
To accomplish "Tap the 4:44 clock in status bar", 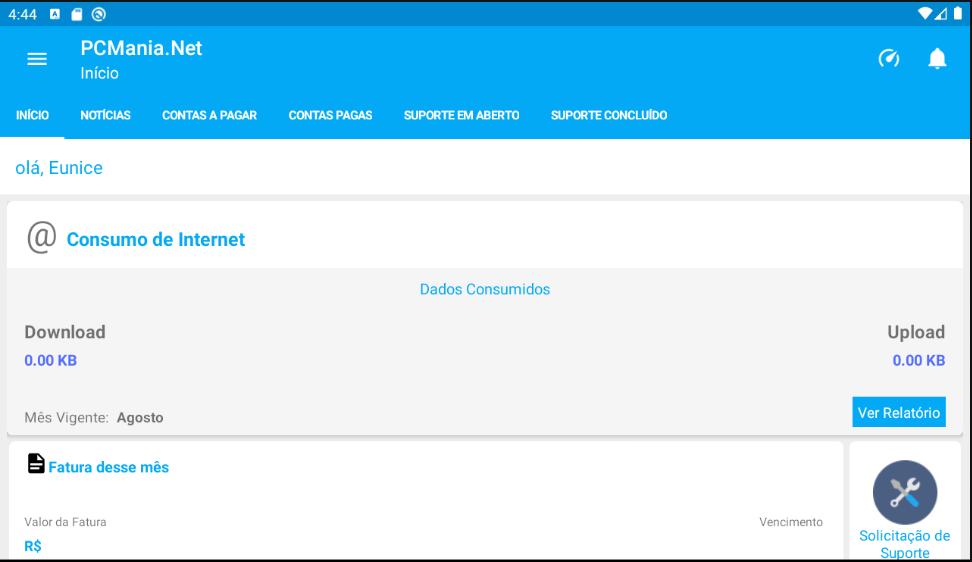I will (23, 14).
